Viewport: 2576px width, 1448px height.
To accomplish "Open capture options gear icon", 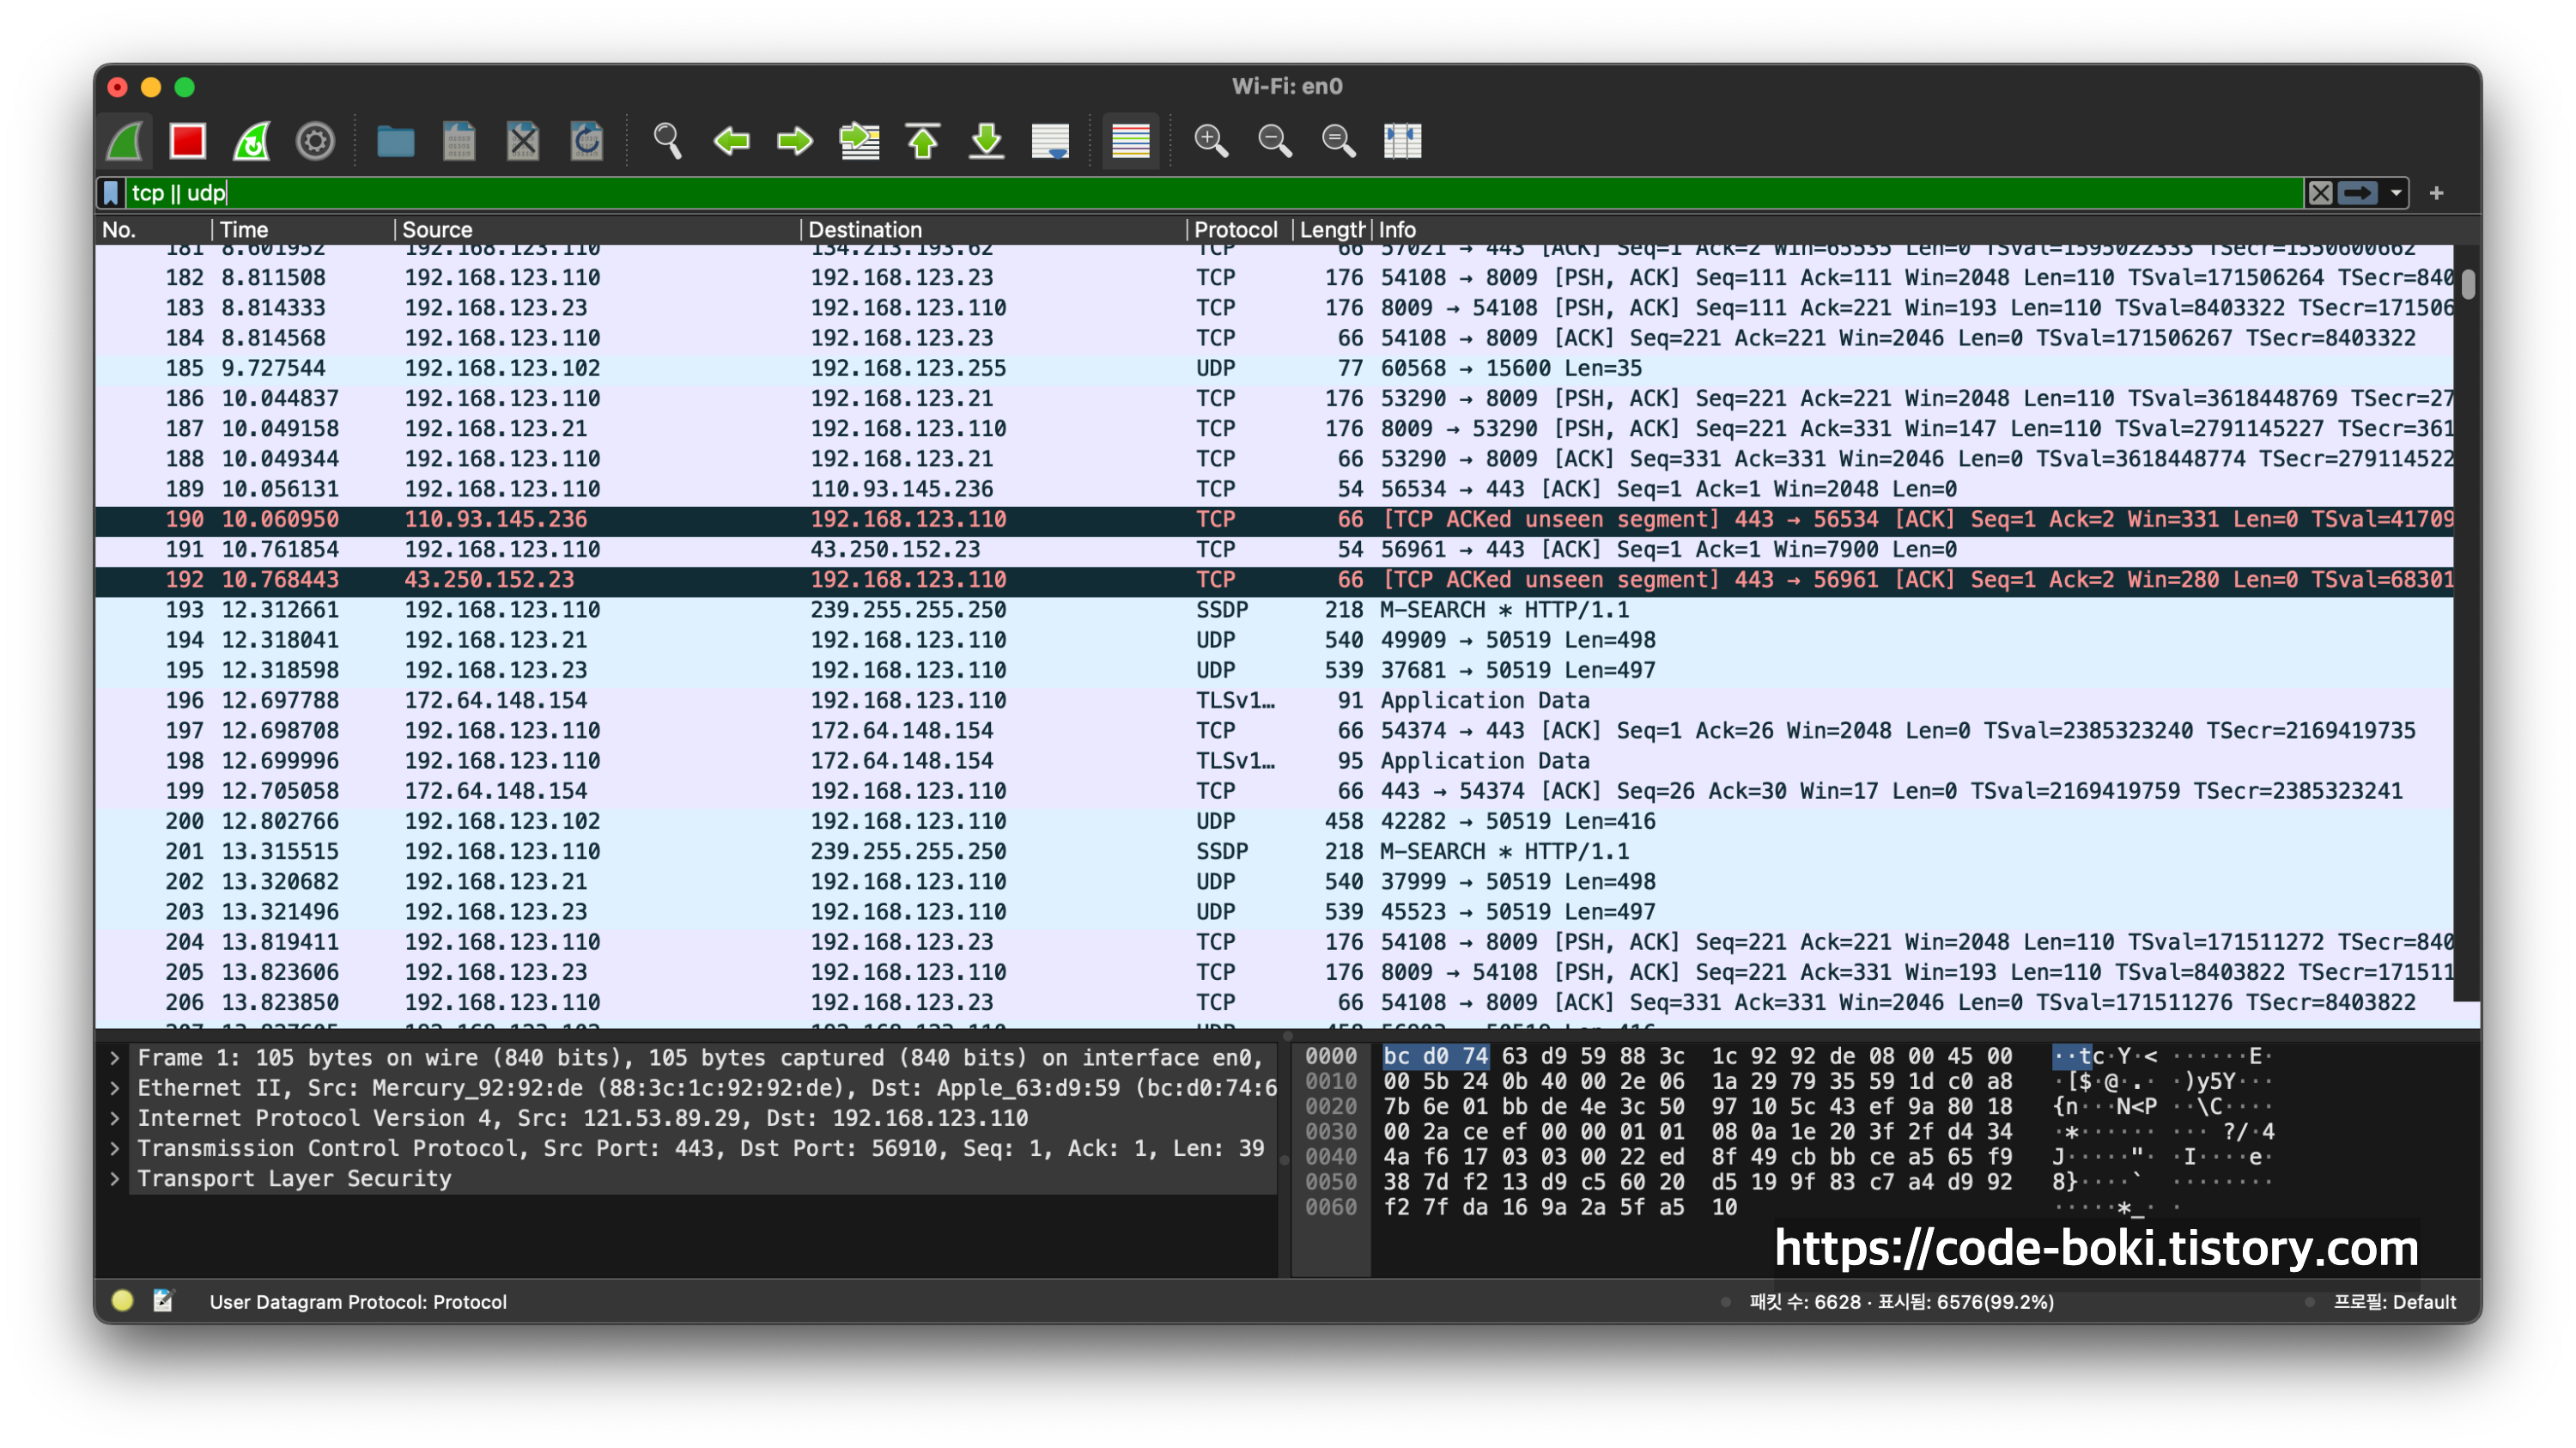I will point(315,141).
